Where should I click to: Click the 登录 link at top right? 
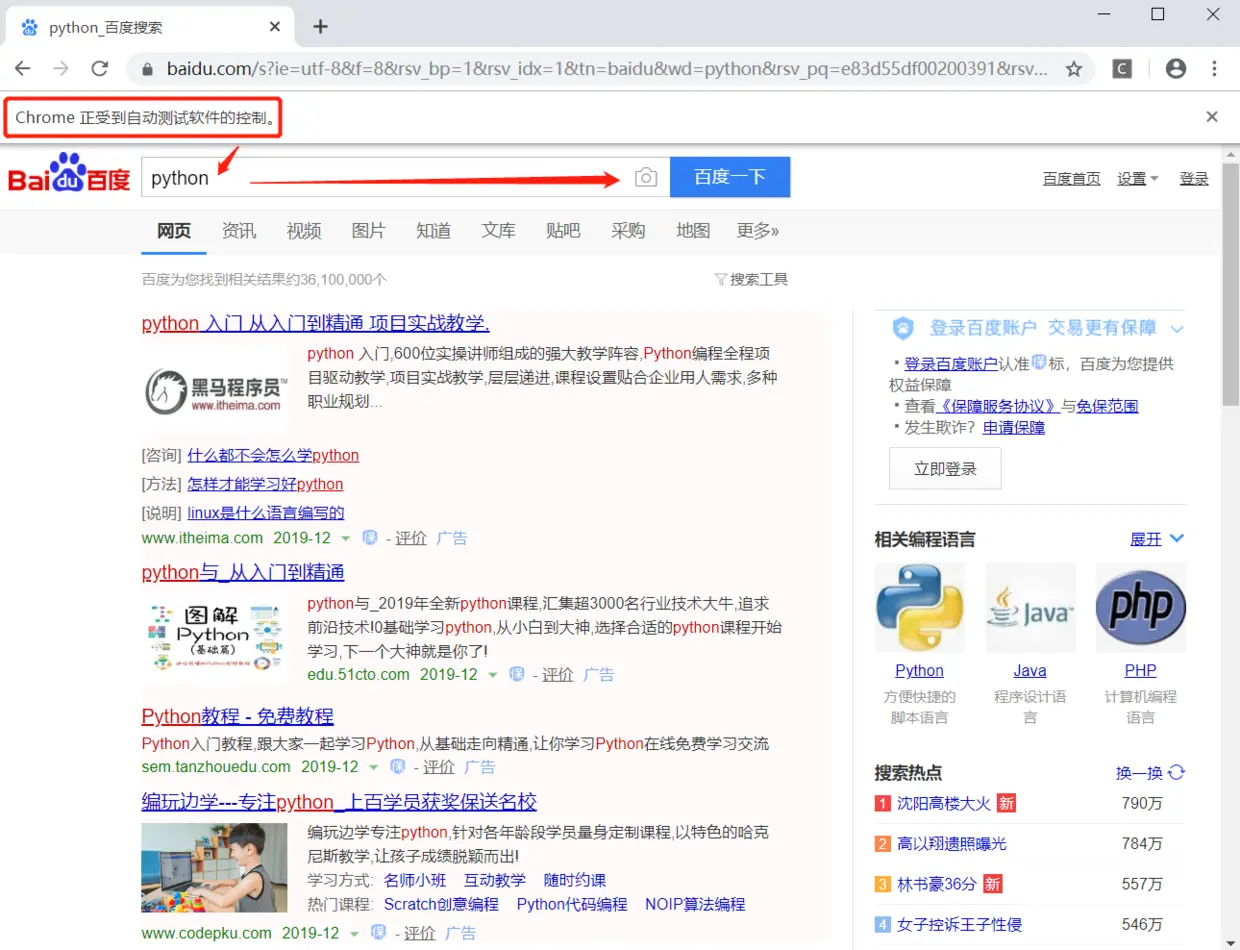(x=1194, y=178)
